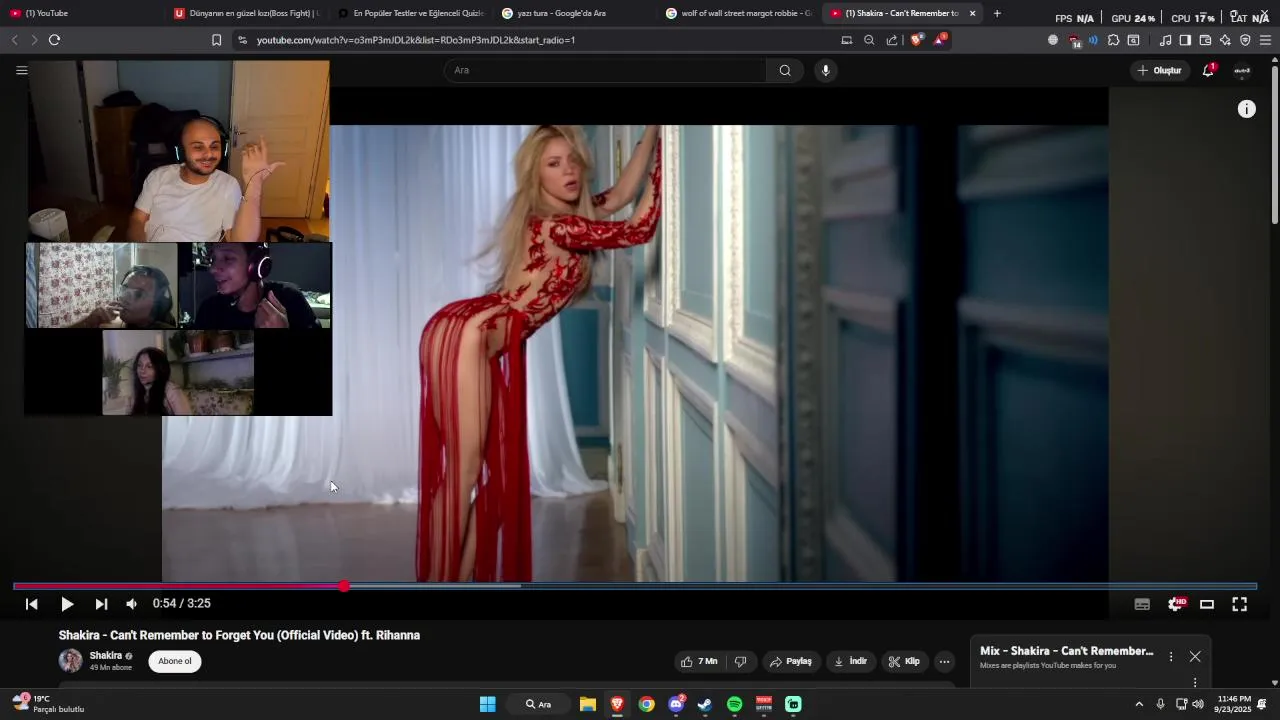Enter fullscreen mode
The height and width of the screenshot is (720, 1280).
[1239, 604]
